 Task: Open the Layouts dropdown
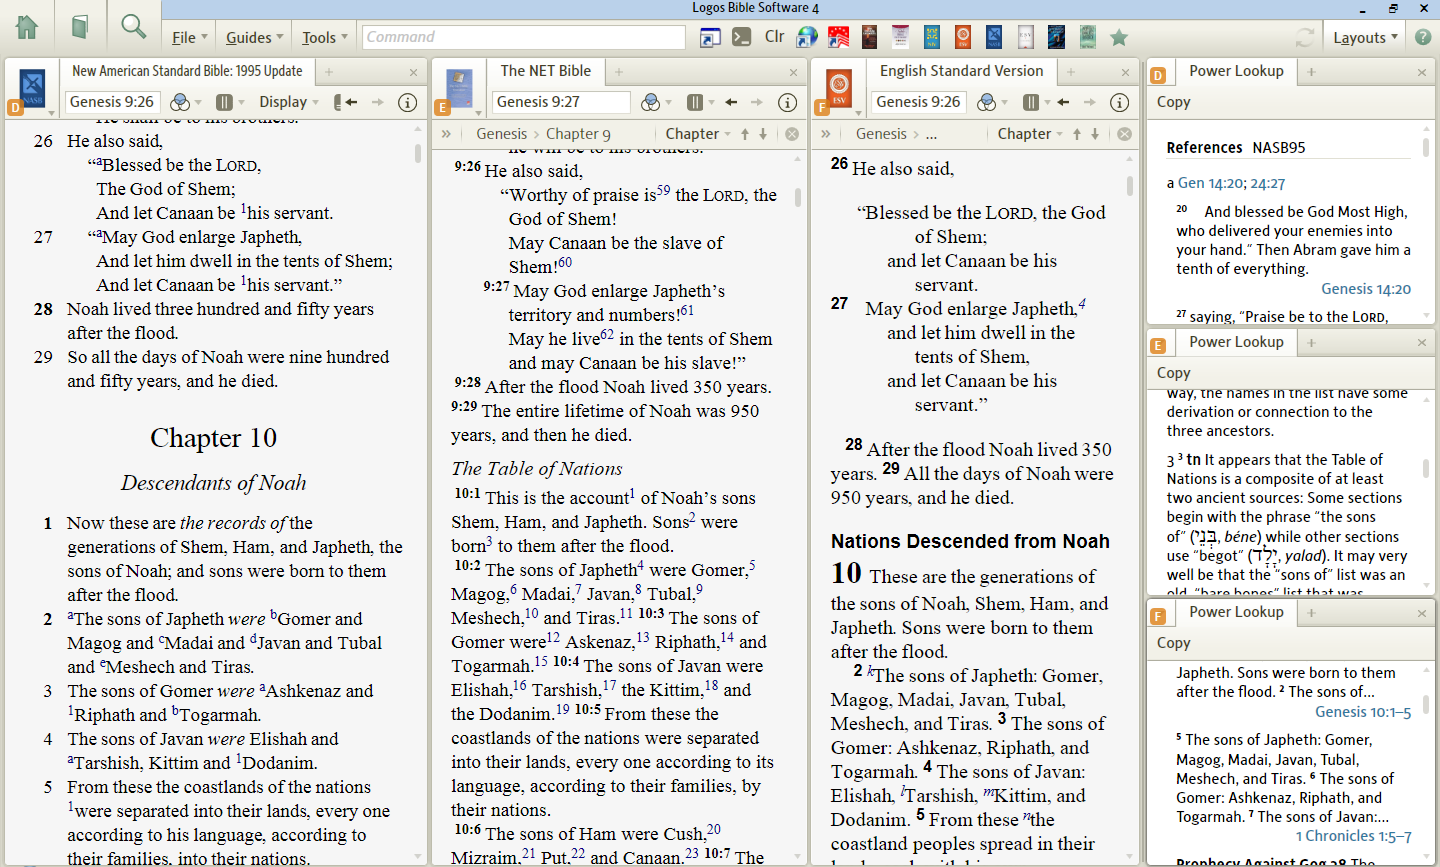1366,37
